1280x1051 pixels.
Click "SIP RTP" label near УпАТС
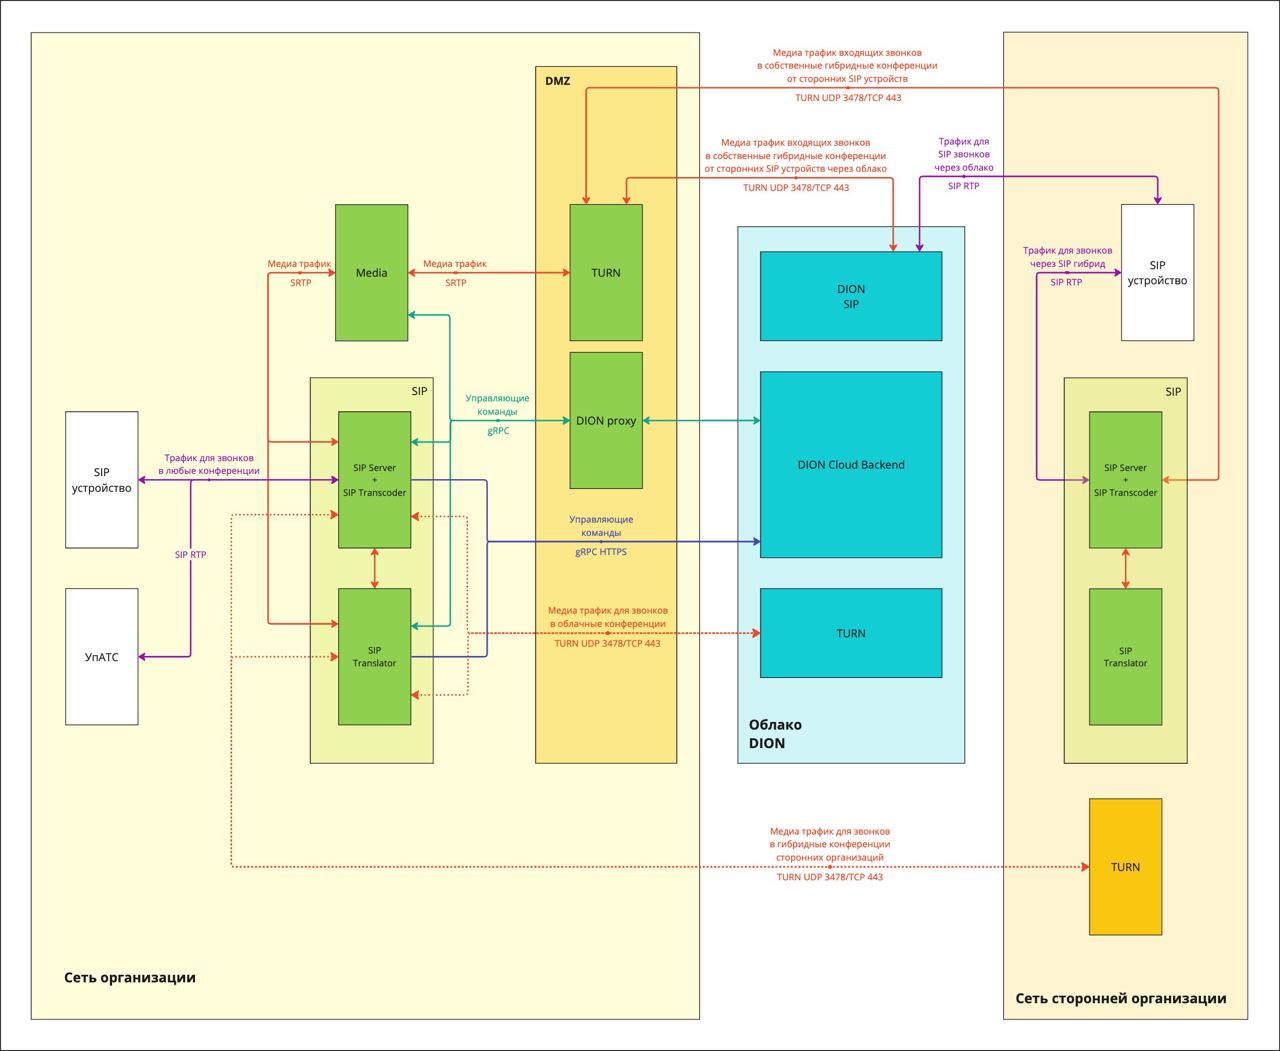pyautogui.click(x=190, y=554)
